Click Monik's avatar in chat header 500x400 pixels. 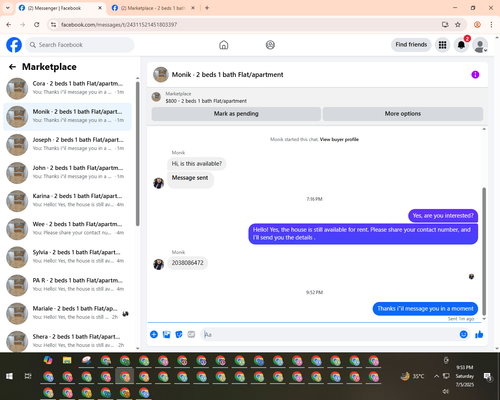[161, 75]
